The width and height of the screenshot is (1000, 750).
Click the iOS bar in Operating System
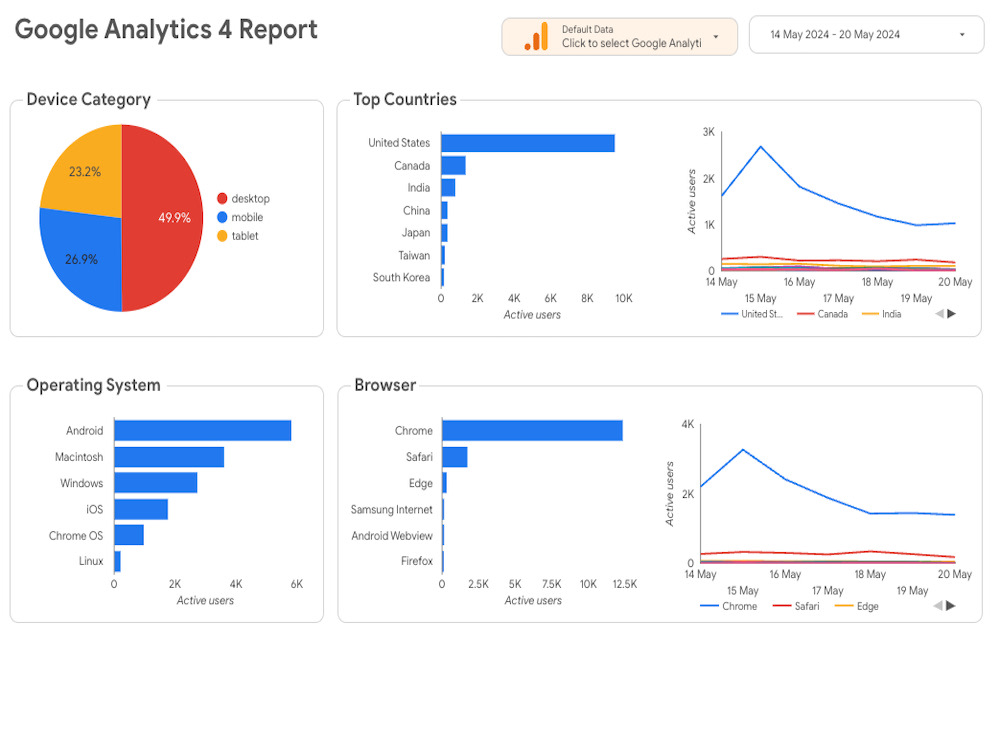click(141, 509)
